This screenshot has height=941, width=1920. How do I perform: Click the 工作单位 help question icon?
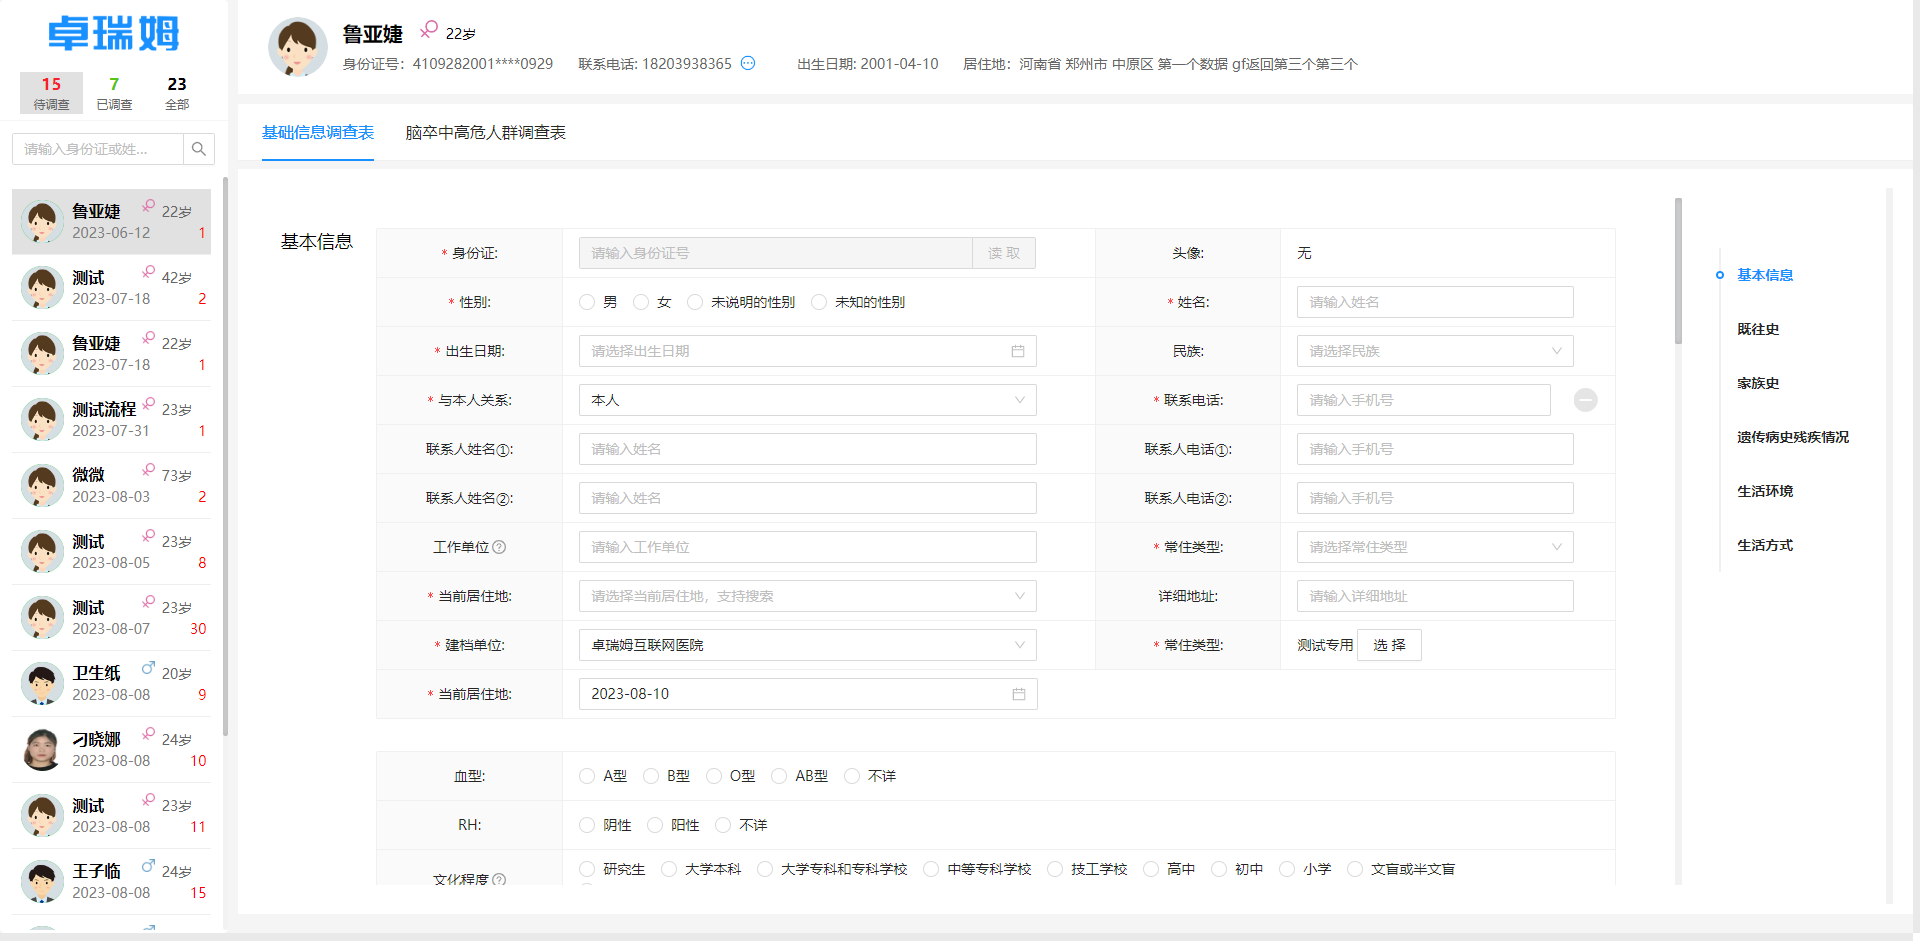point(499,547)
